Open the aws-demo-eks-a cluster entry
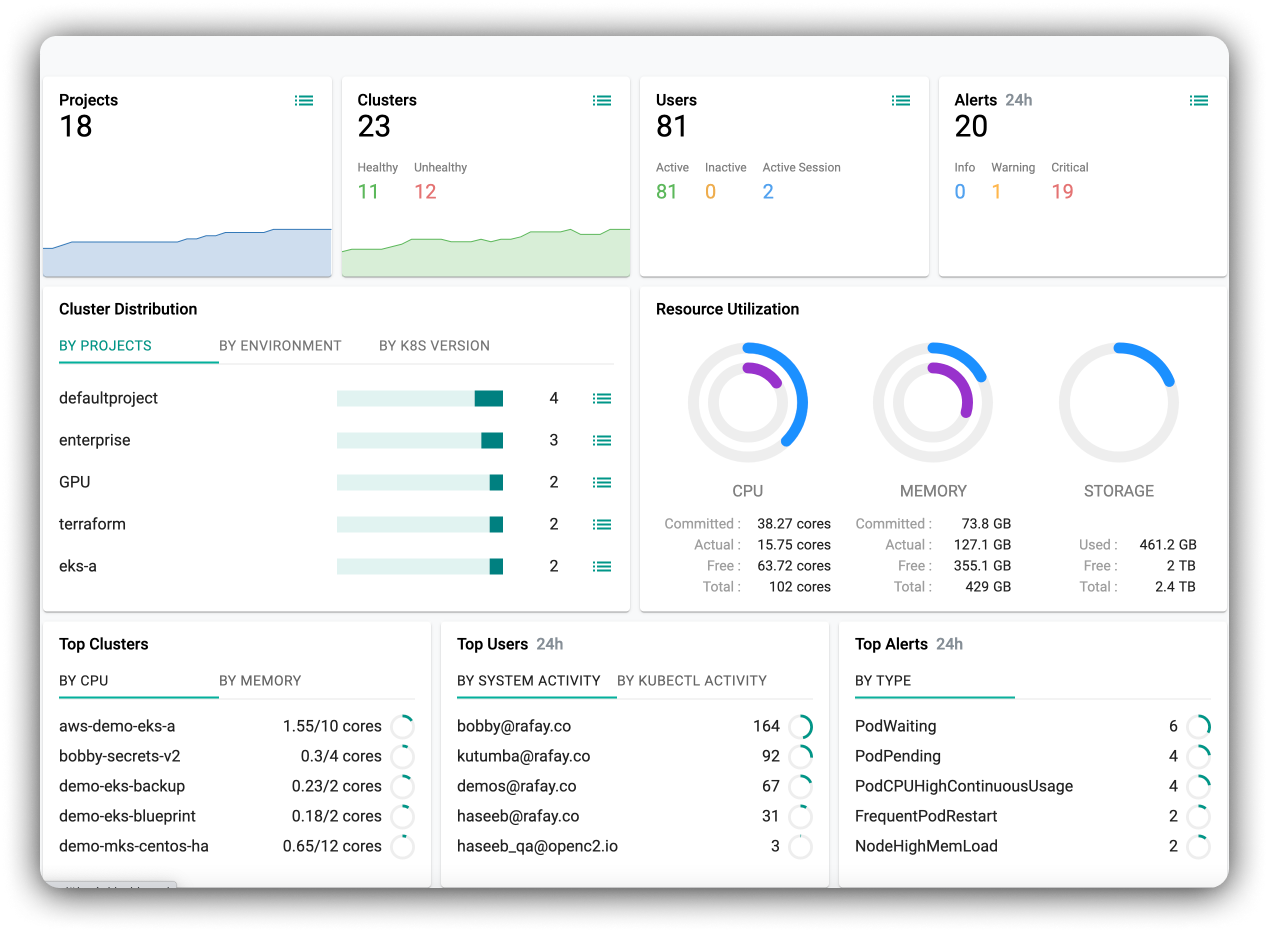This screenshot has width=1269, height=932. pyautogui.click(x=117, y=726)
